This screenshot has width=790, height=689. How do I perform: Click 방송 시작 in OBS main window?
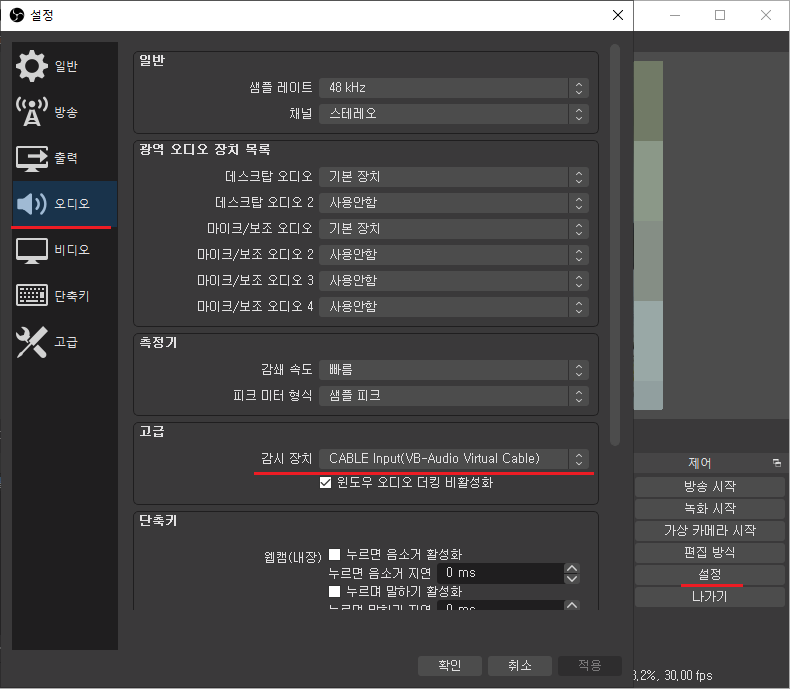(710, 487)
